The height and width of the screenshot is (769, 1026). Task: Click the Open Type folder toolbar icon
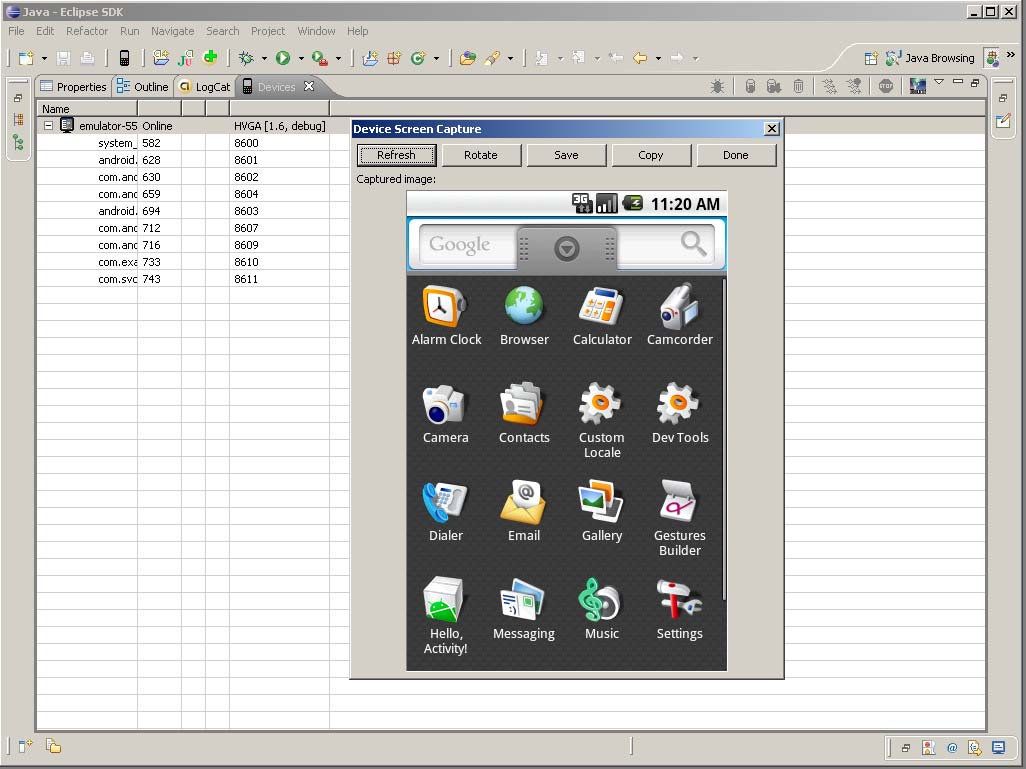[x=467, y=58]
